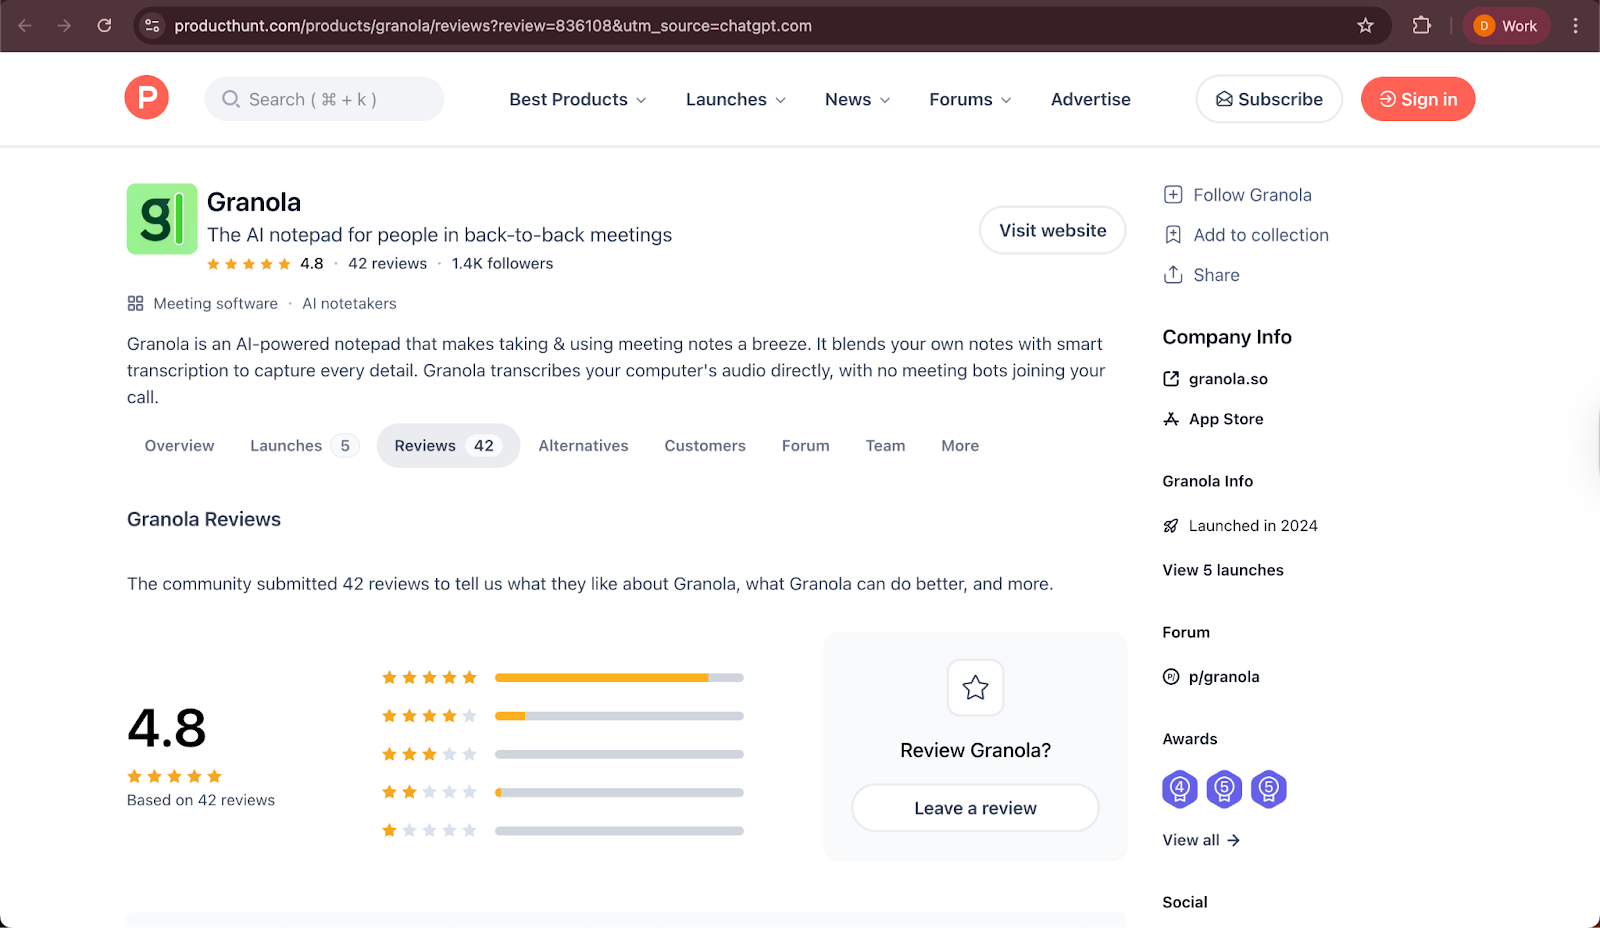Click the rocket icon beside Launched in 2024

click(1171, 526)
